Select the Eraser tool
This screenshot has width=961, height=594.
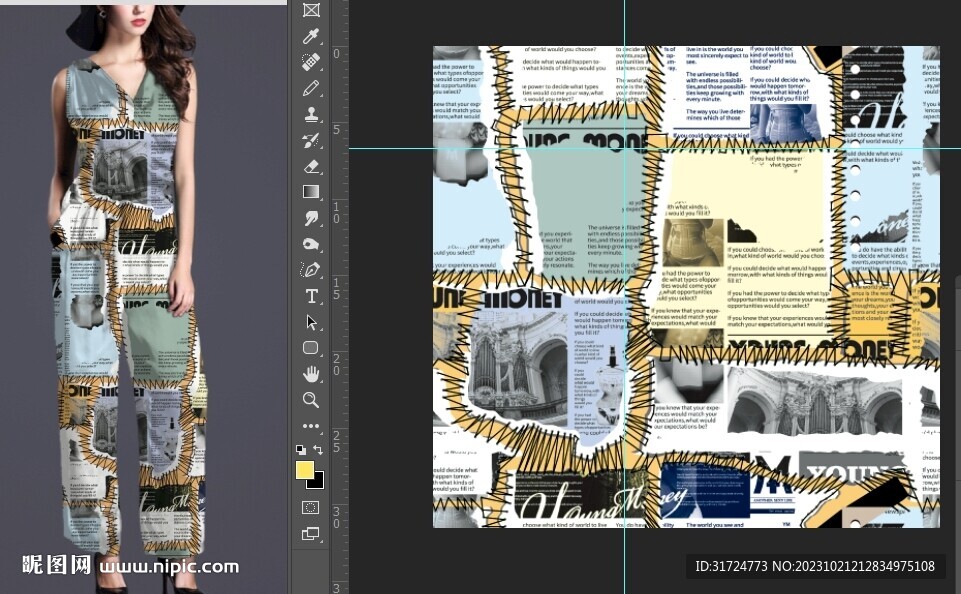pyautogui.click(x=311, y=166)
